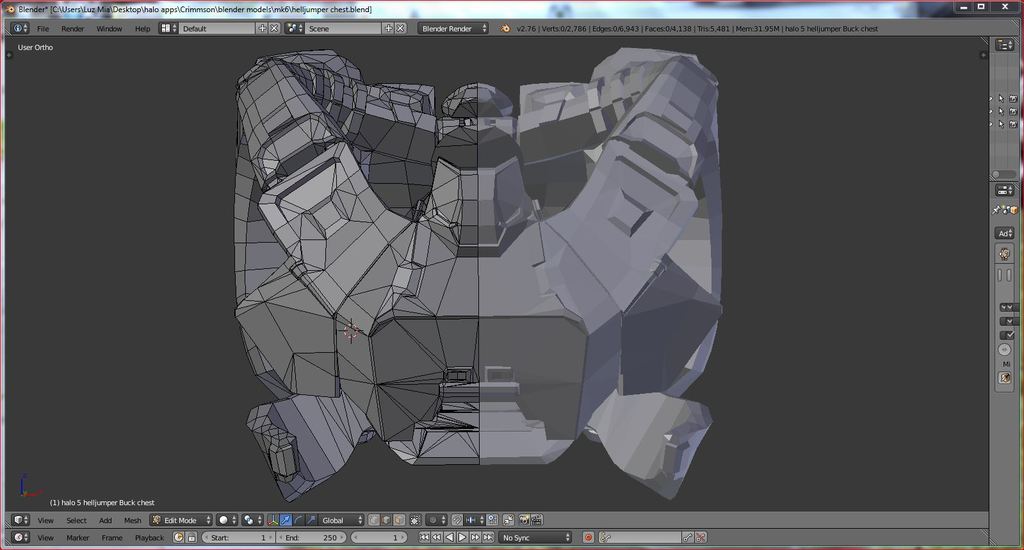1024x550 pixels.
Task: Add a new screen layout
Action: click(x=263, y=28)
